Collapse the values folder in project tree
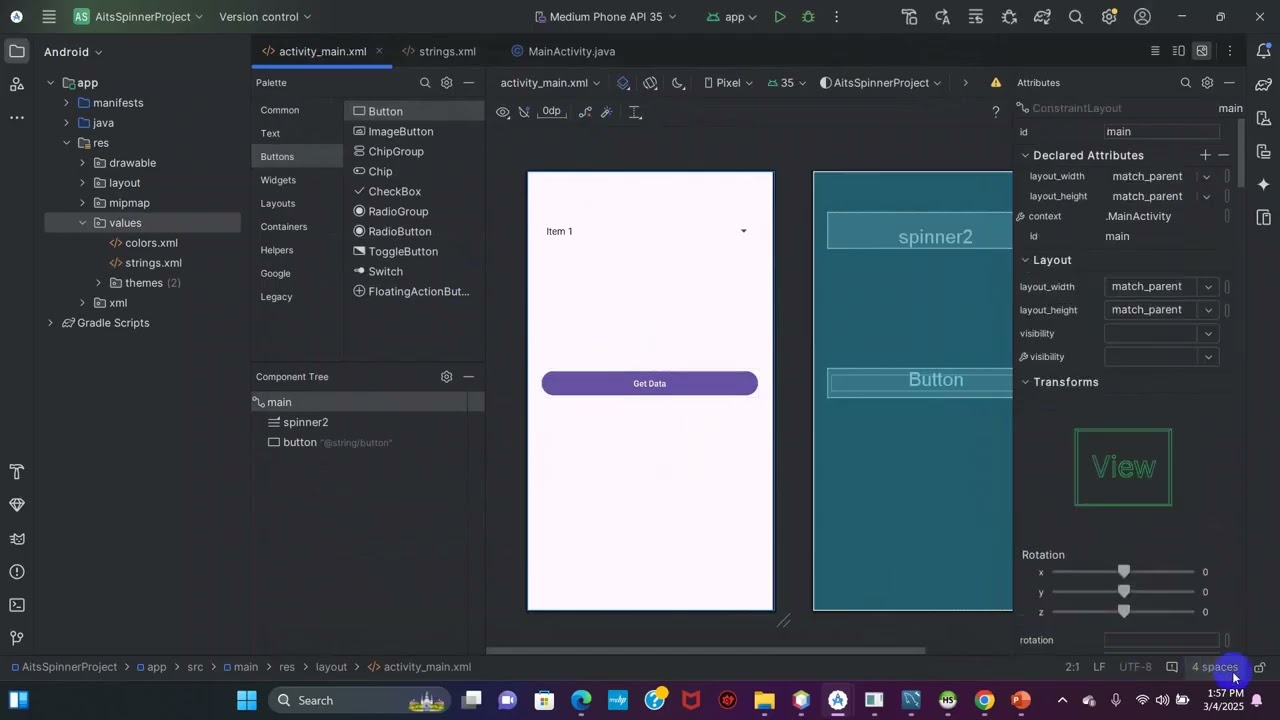The height and width of the screenshot is (720, 1280). [x=83, y=223]
